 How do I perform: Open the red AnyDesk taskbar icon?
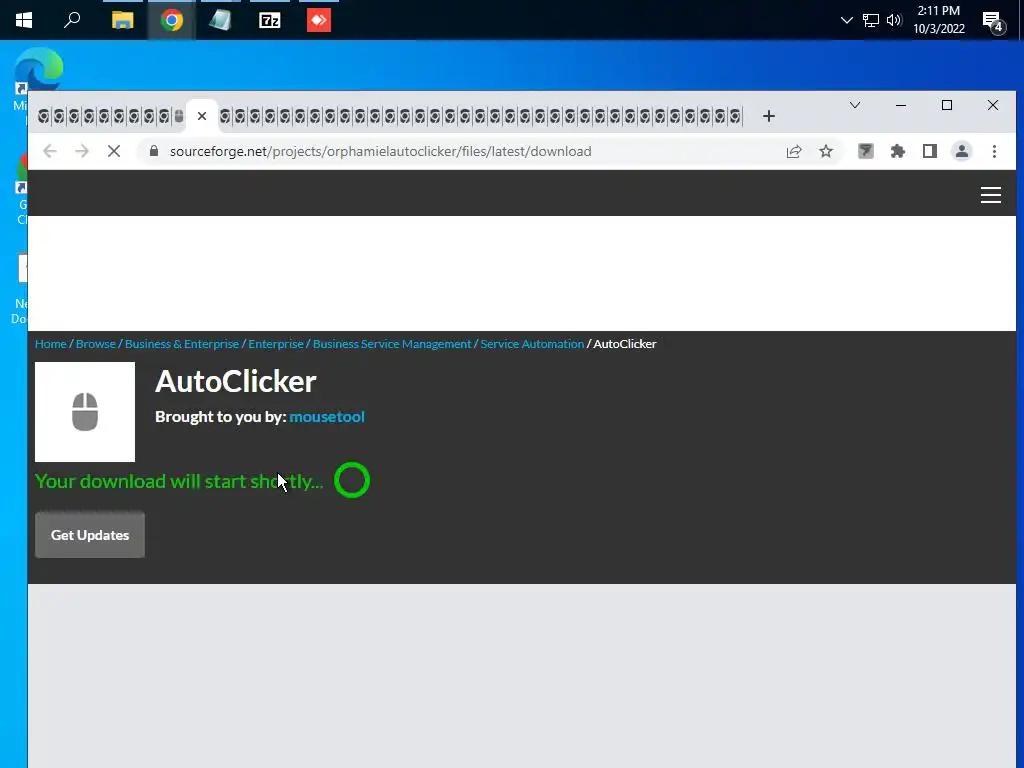pos(319,20)
